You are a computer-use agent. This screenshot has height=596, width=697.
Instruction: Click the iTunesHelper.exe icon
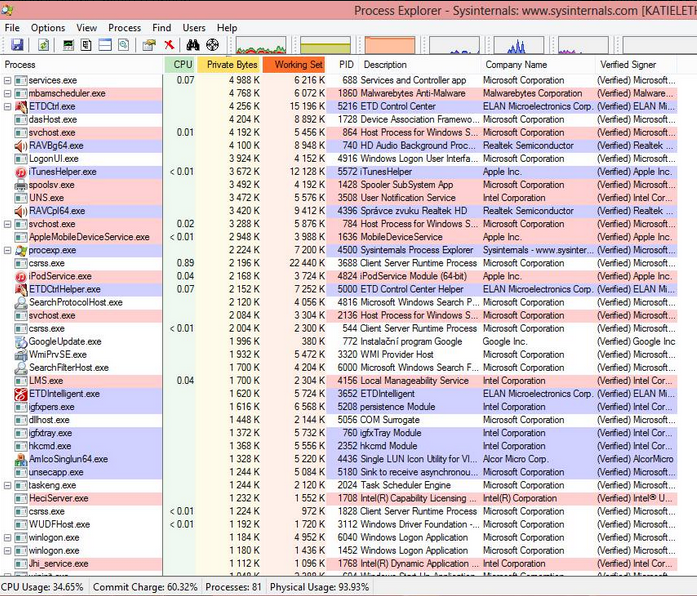pos(21,172)
